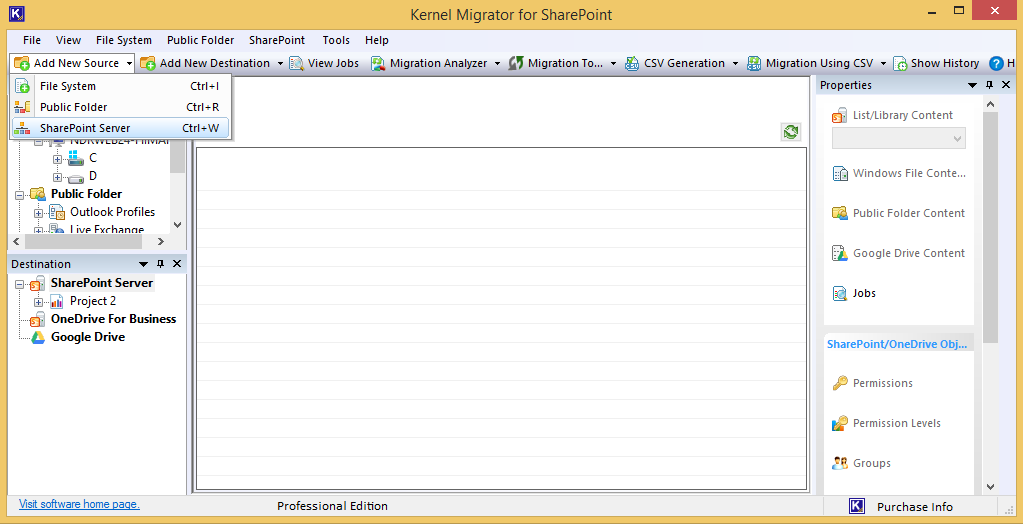Open the Properties panel options arrow
This screenshot has width=1023, height=524.
click(973, 85)
